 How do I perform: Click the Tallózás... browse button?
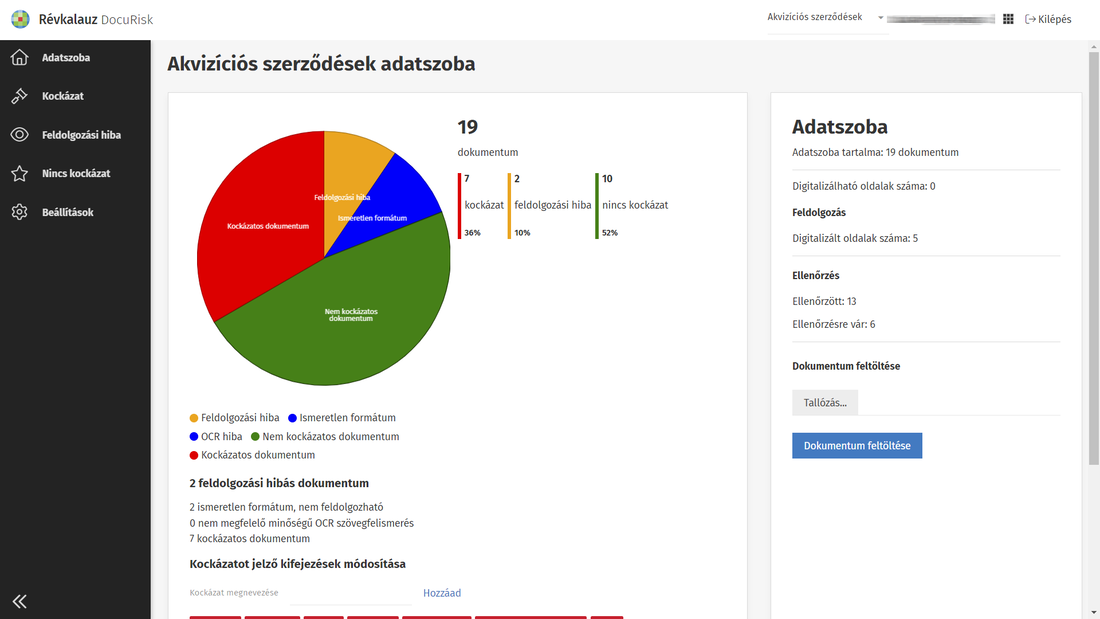click(x=825, y=403)
